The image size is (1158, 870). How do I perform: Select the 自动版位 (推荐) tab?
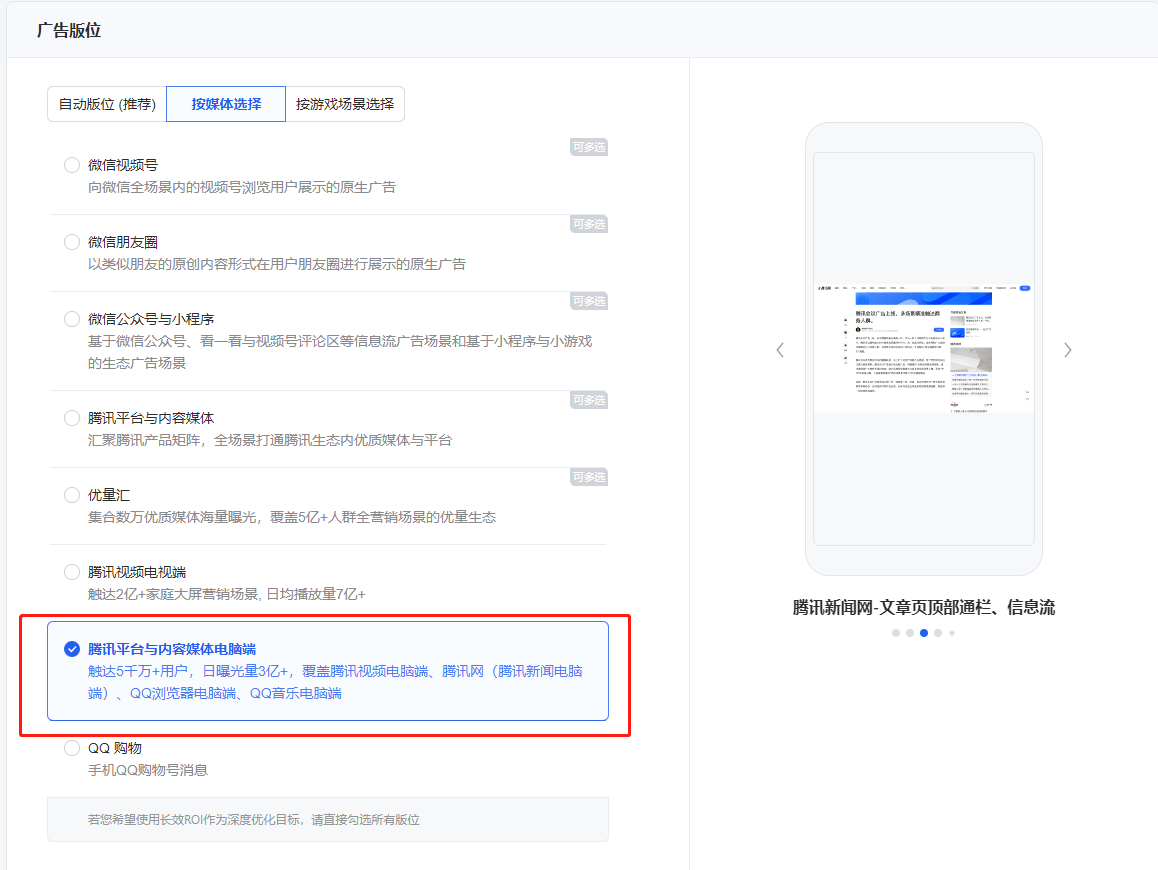click(x=107, y=104)
